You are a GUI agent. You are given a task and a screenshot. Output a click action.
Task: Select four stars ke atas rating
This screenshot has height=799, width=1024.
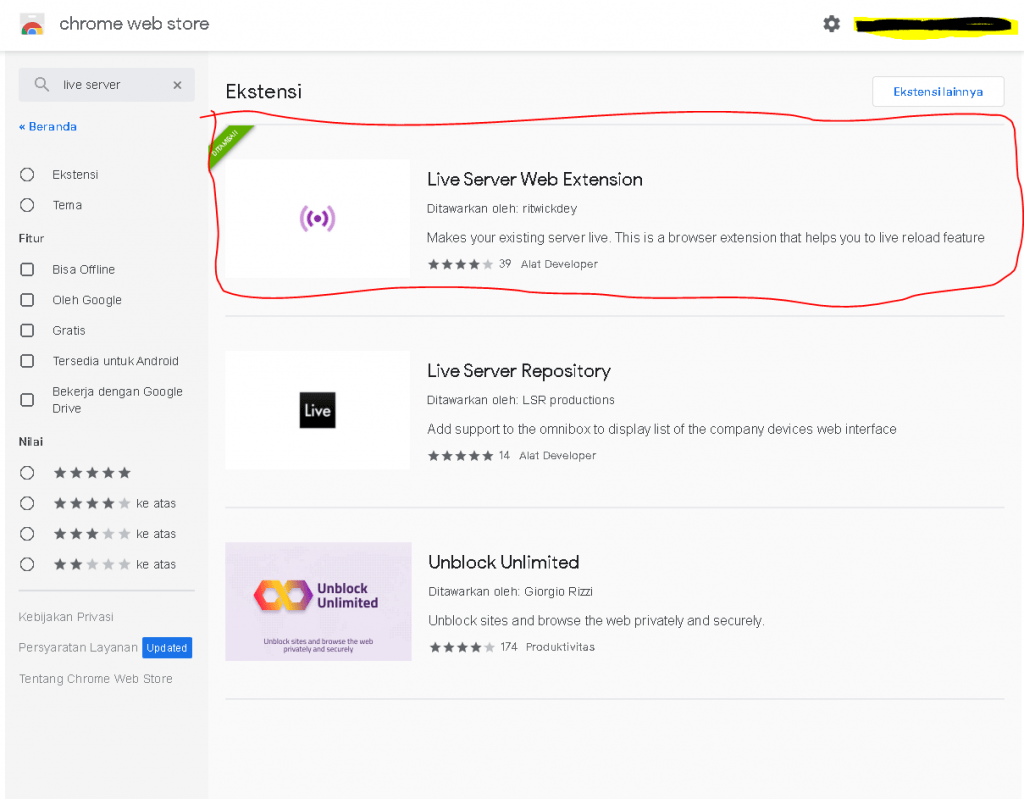point(27,503)
